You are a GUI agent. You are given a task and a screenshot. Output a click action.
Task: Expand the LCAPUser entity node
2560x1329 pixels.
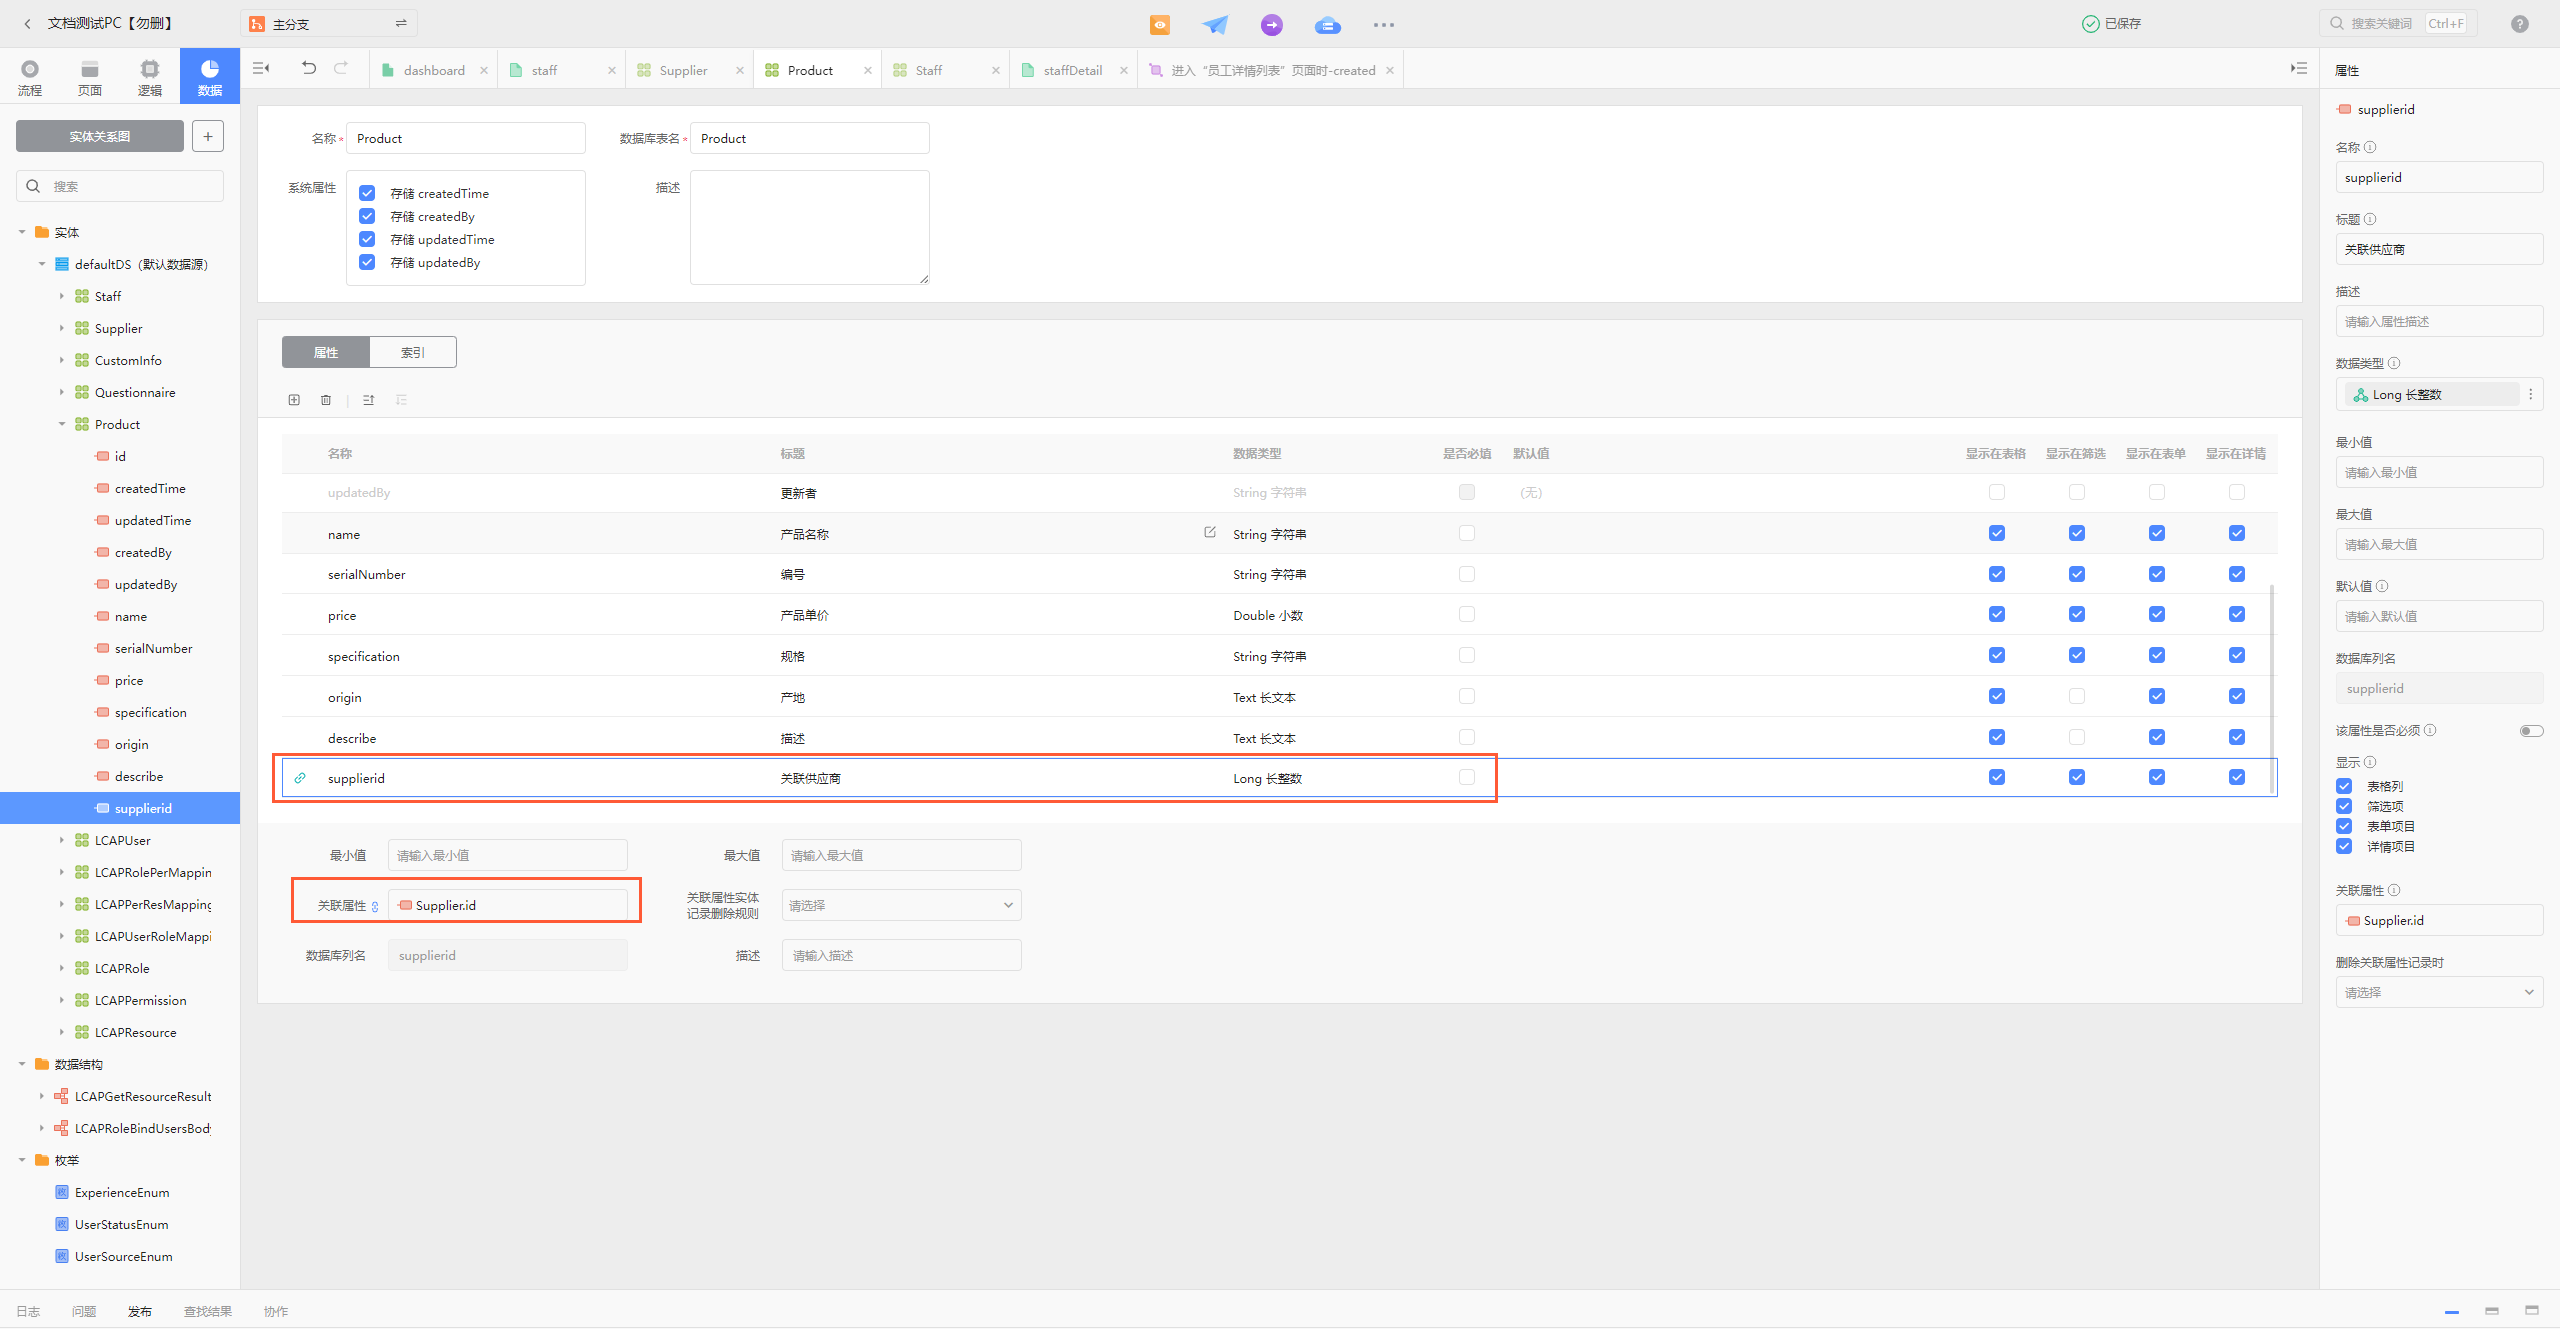click(62, 840)
